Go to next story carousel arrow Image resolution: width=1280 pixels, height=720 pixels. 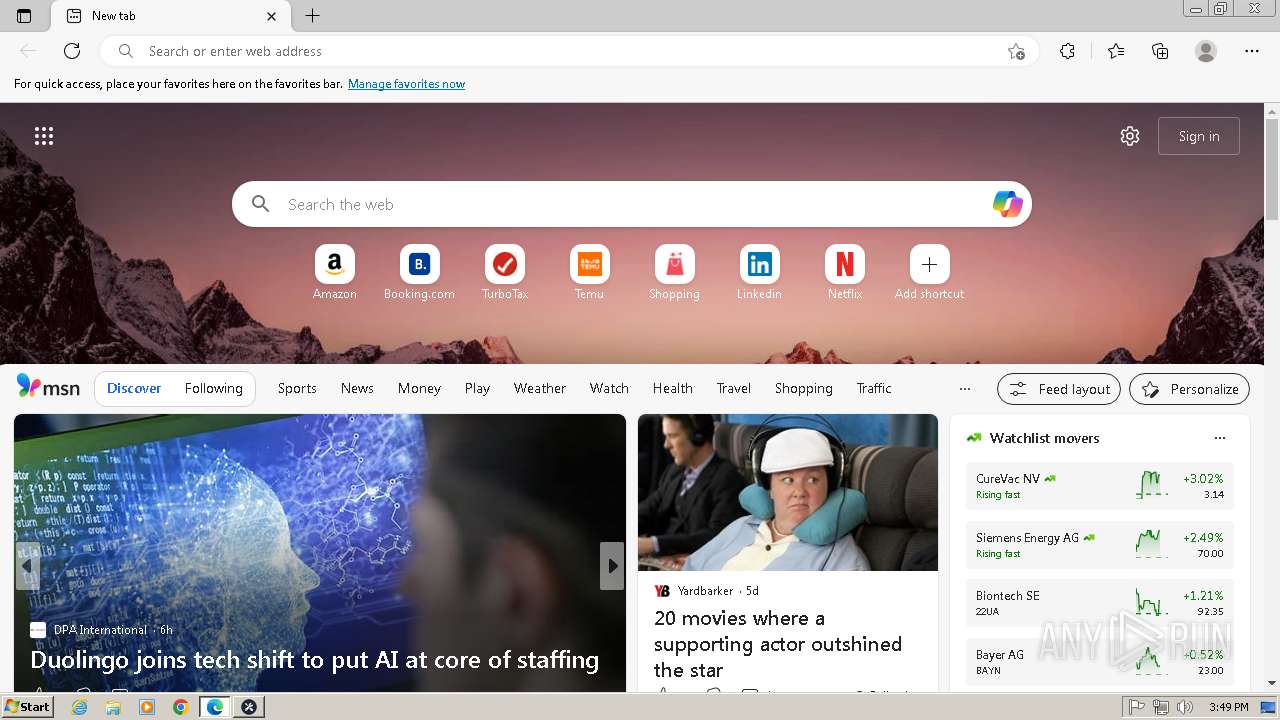click(x=612, y=566)
